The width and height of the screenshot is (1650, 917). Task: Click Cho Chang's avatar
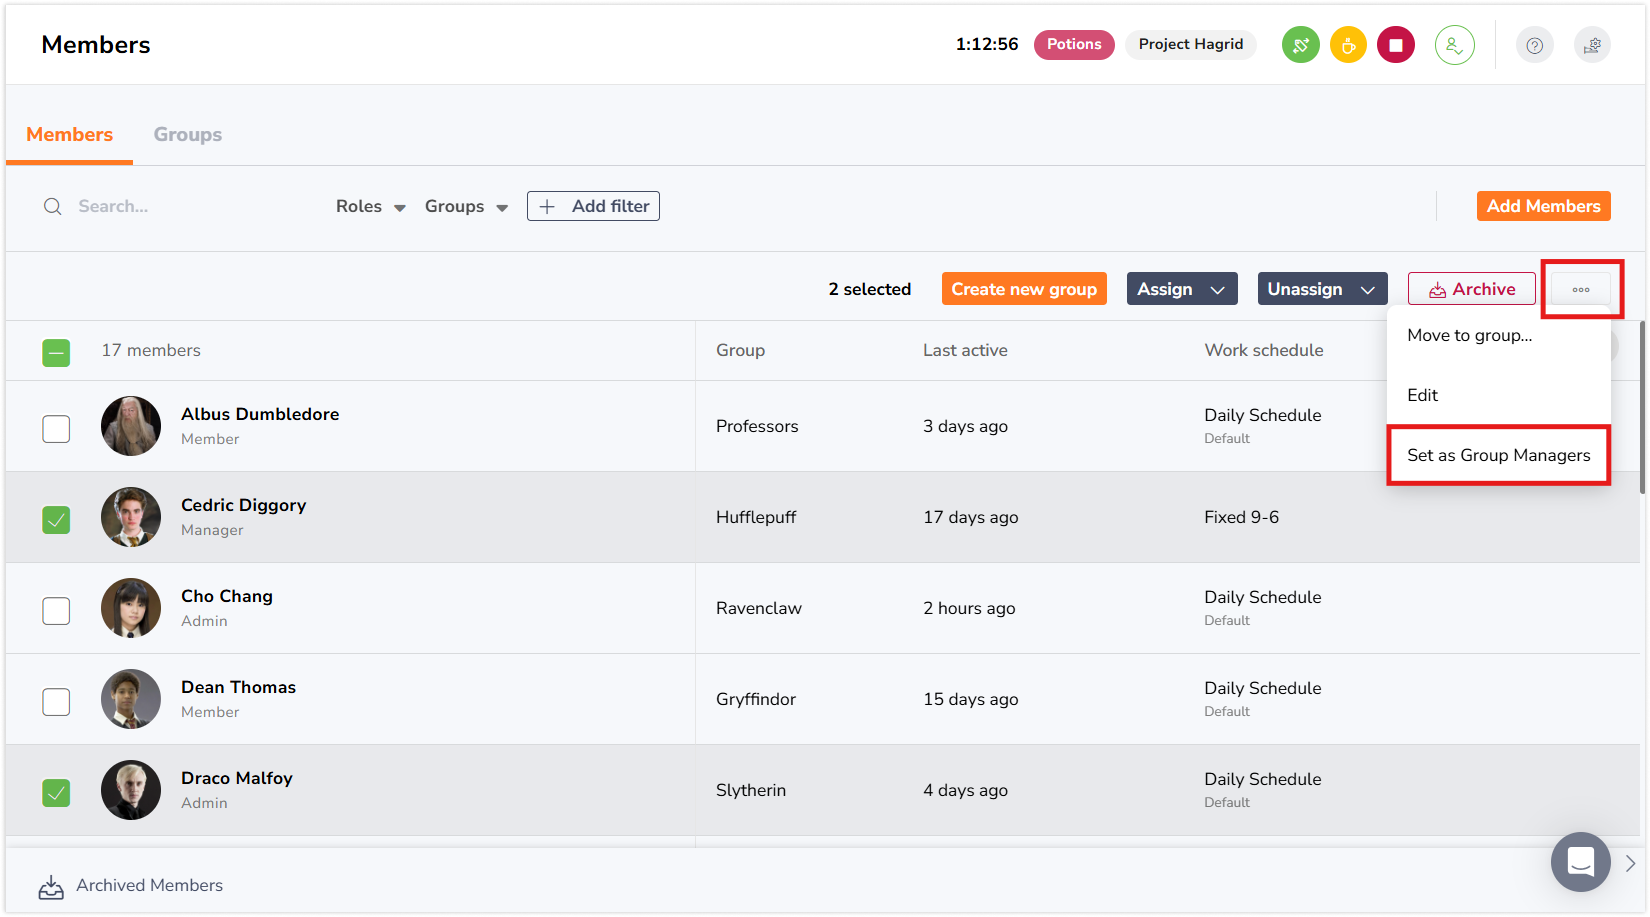131,608
